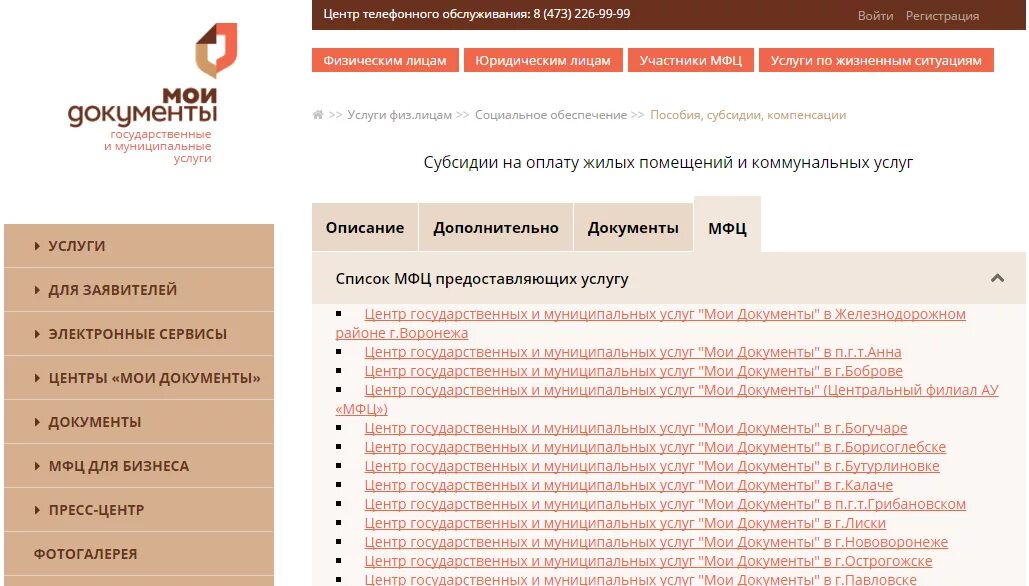This screenshot has width=1029, height=586.
Task: Open the МФЦ in п.г.т.Грибановском link
Action: (x=665, y=505)
